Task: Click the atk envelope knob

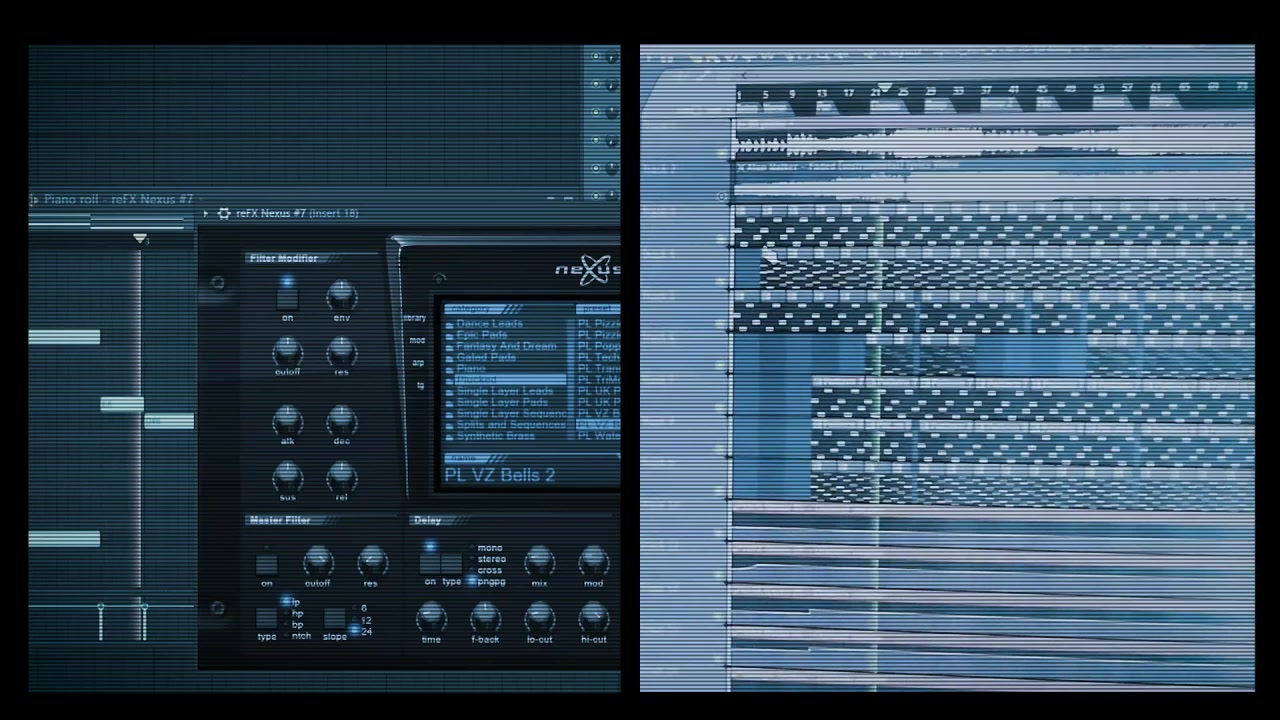Action: pos(287,421)
